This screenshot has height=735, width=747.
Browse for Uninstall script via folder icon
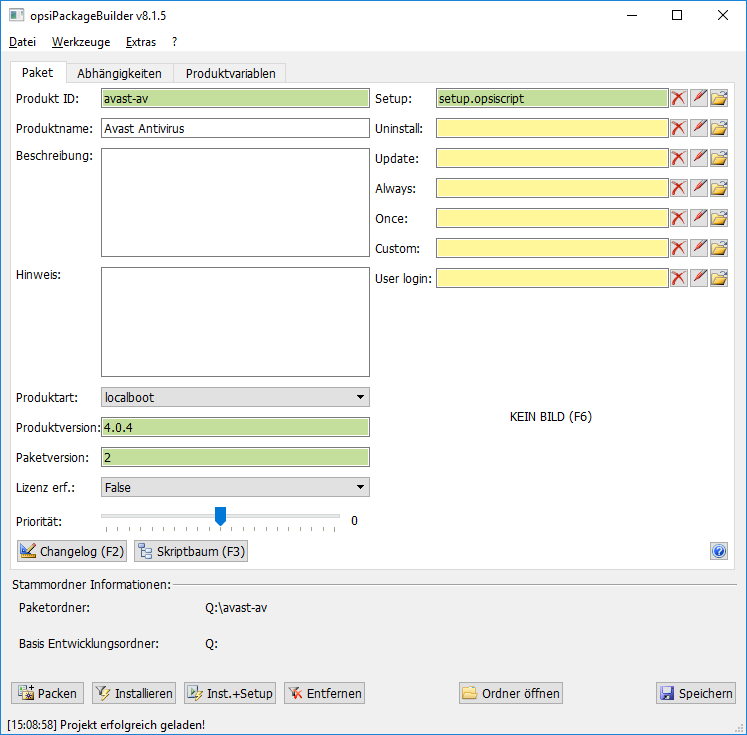pos(719,128)
